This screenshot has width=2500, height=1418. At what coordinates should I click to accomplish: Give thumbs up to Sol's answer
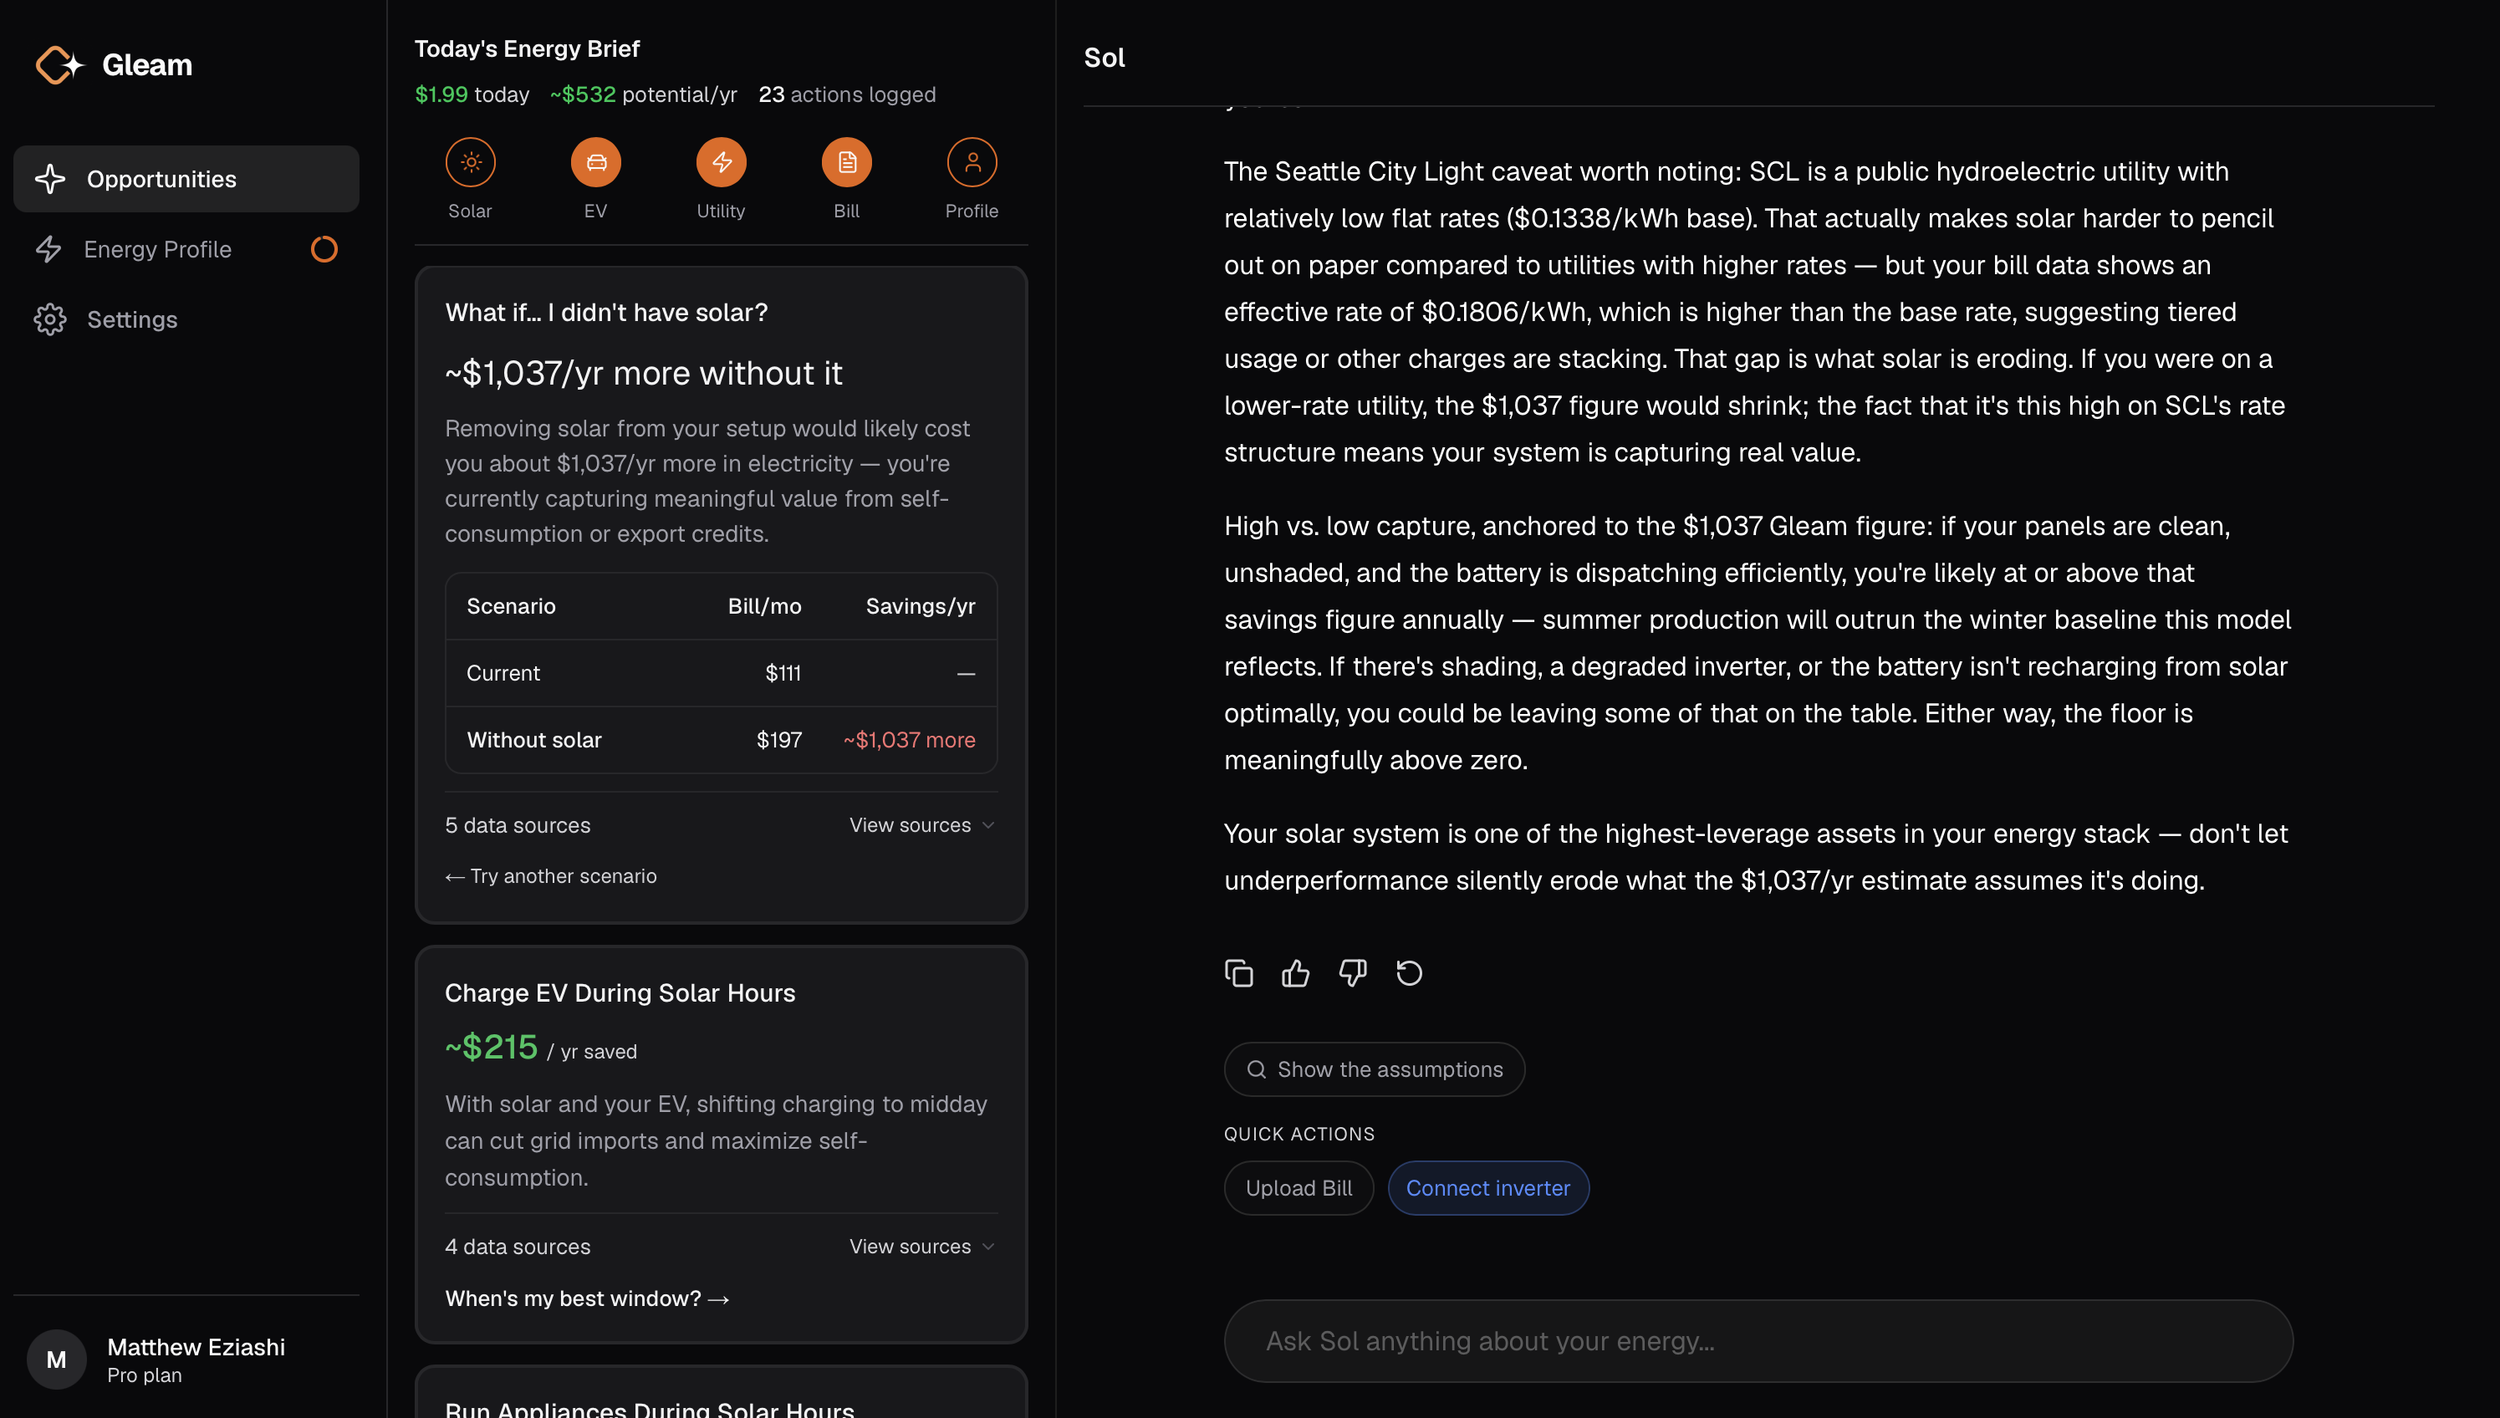click(x=1296, y=973)
